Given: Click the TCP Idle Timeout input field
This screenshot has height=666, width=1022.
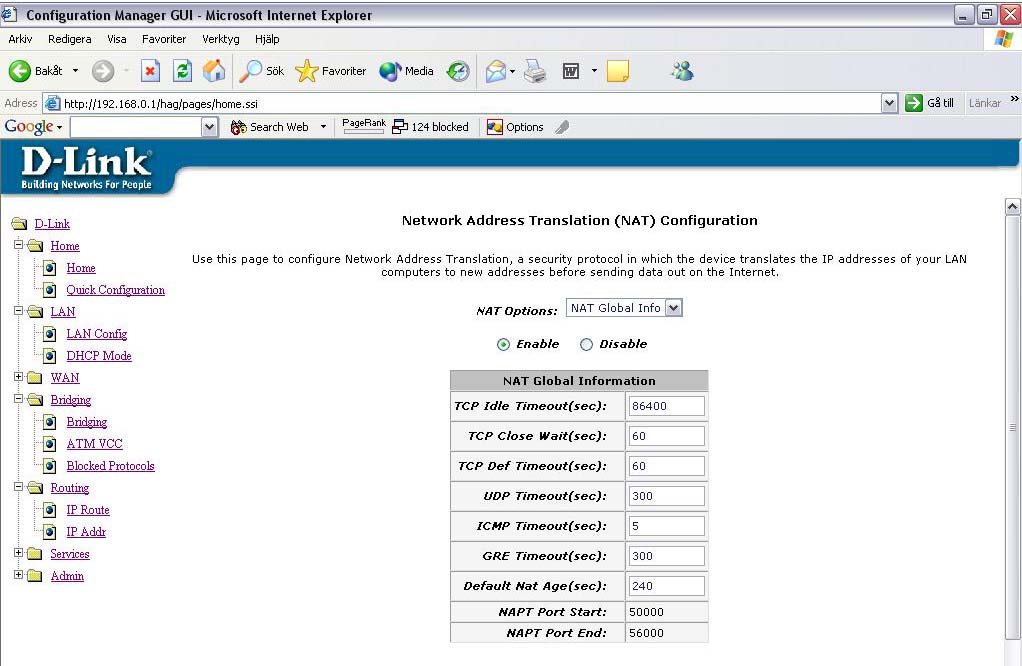Looking at the screenshot, I should tap(666, 406).
